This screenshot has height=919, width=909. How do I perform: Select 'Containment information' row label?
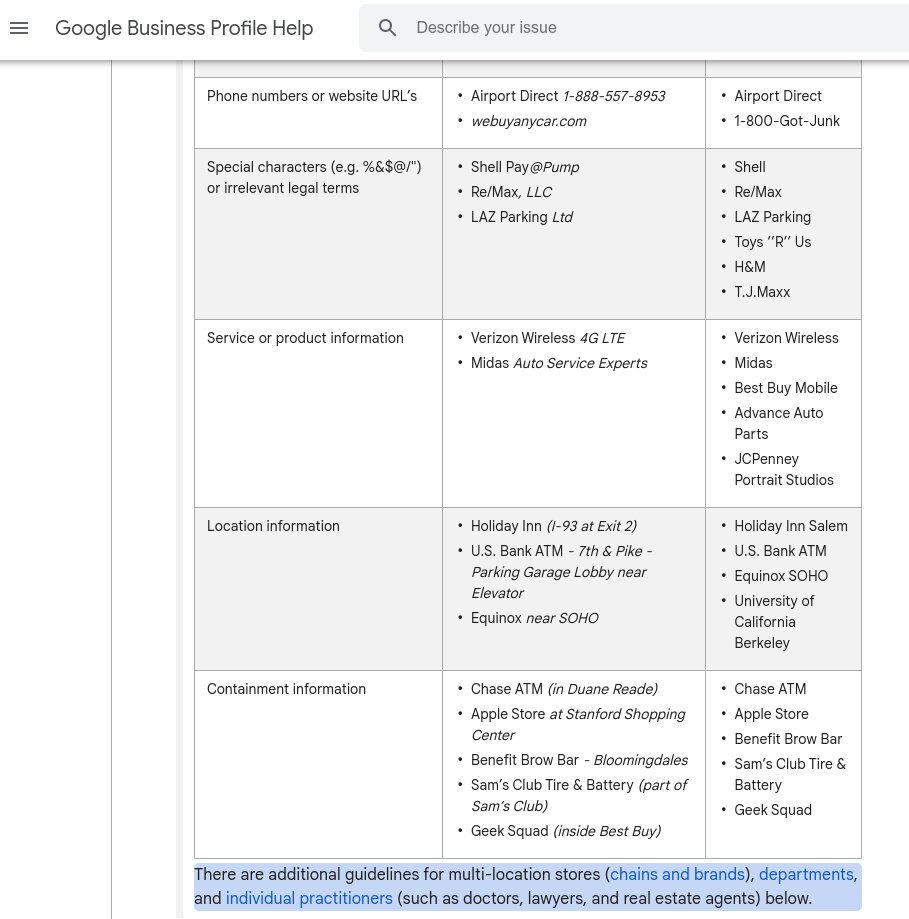click(286, 689)
